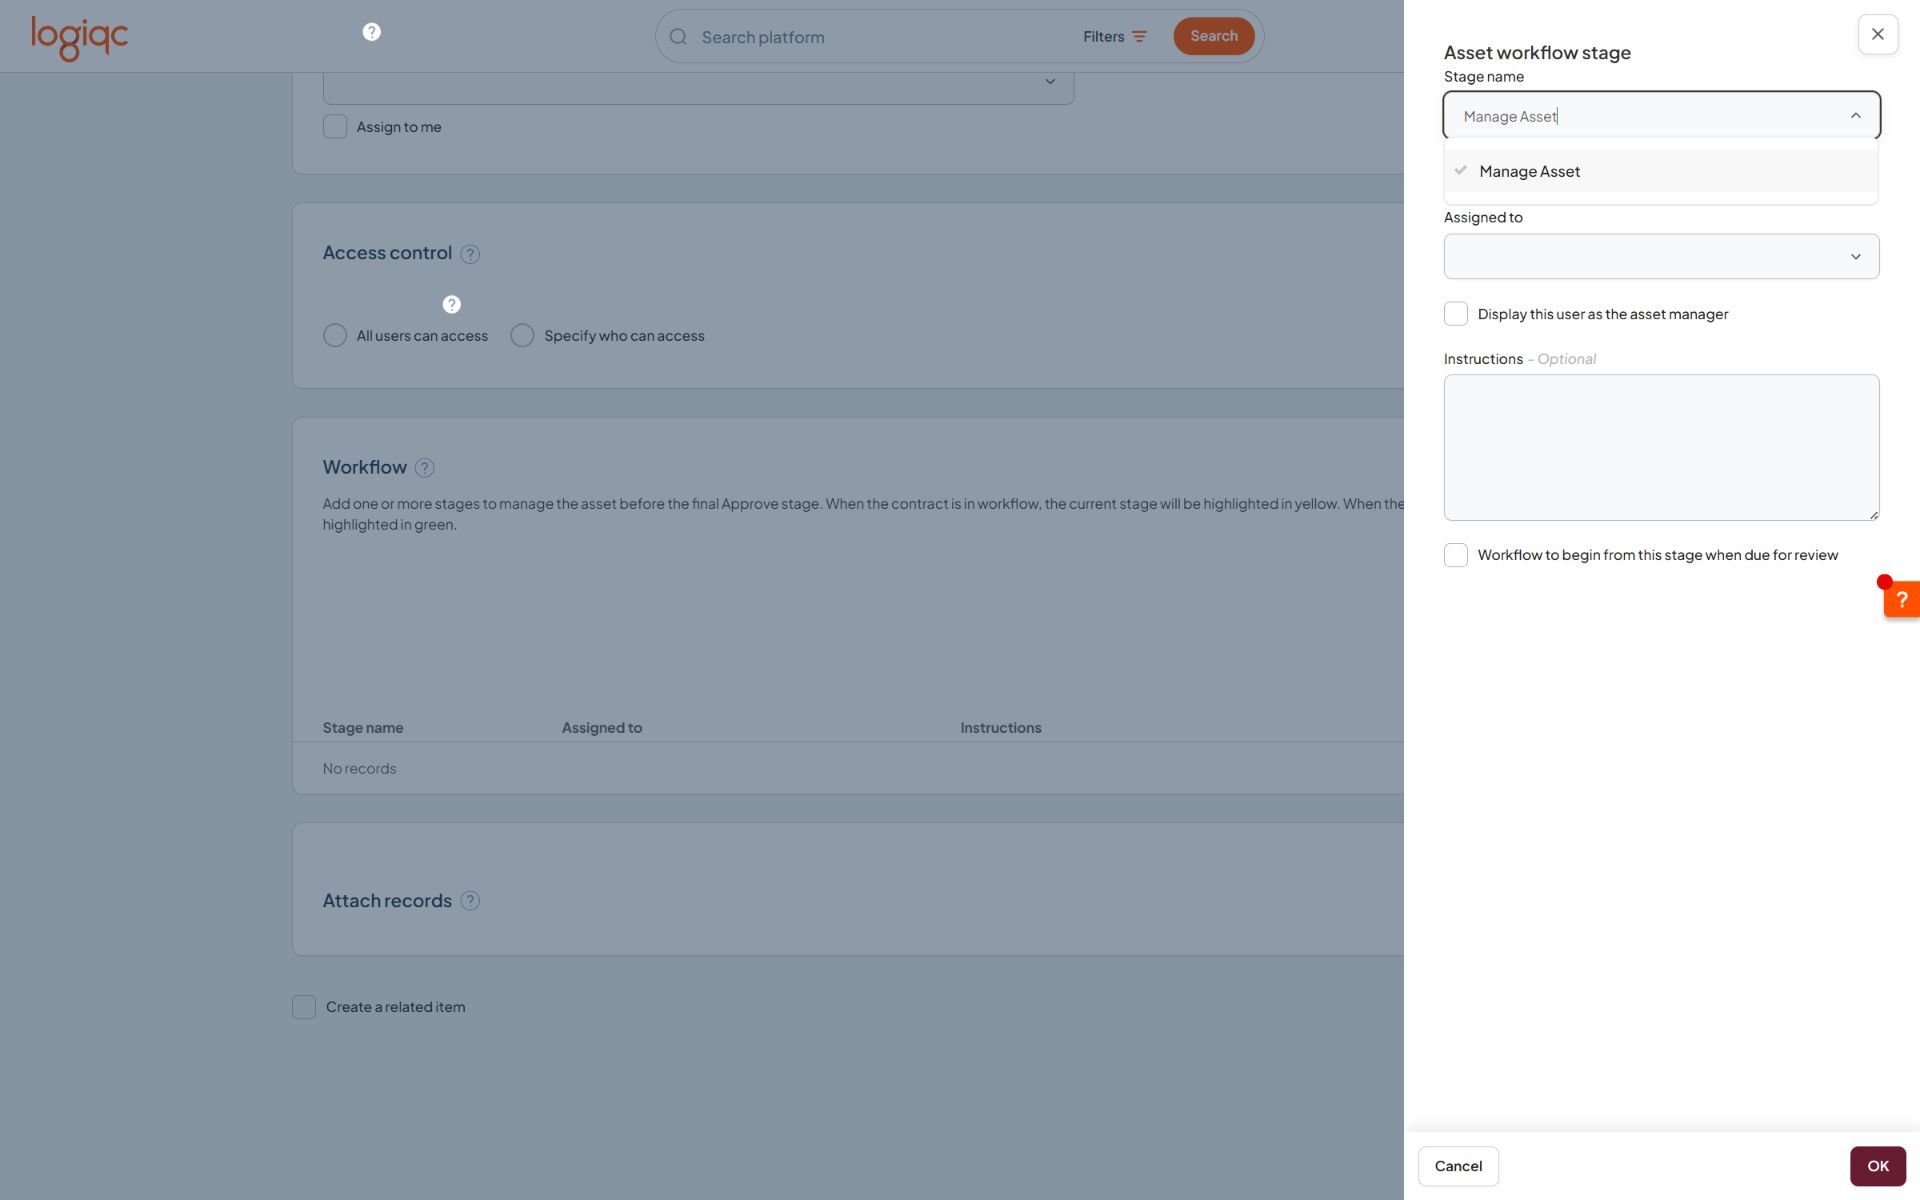The height and width of the screenshot is (1200, 1920).
Task: Confirm with the OK button
Action: (1877, 1166)
